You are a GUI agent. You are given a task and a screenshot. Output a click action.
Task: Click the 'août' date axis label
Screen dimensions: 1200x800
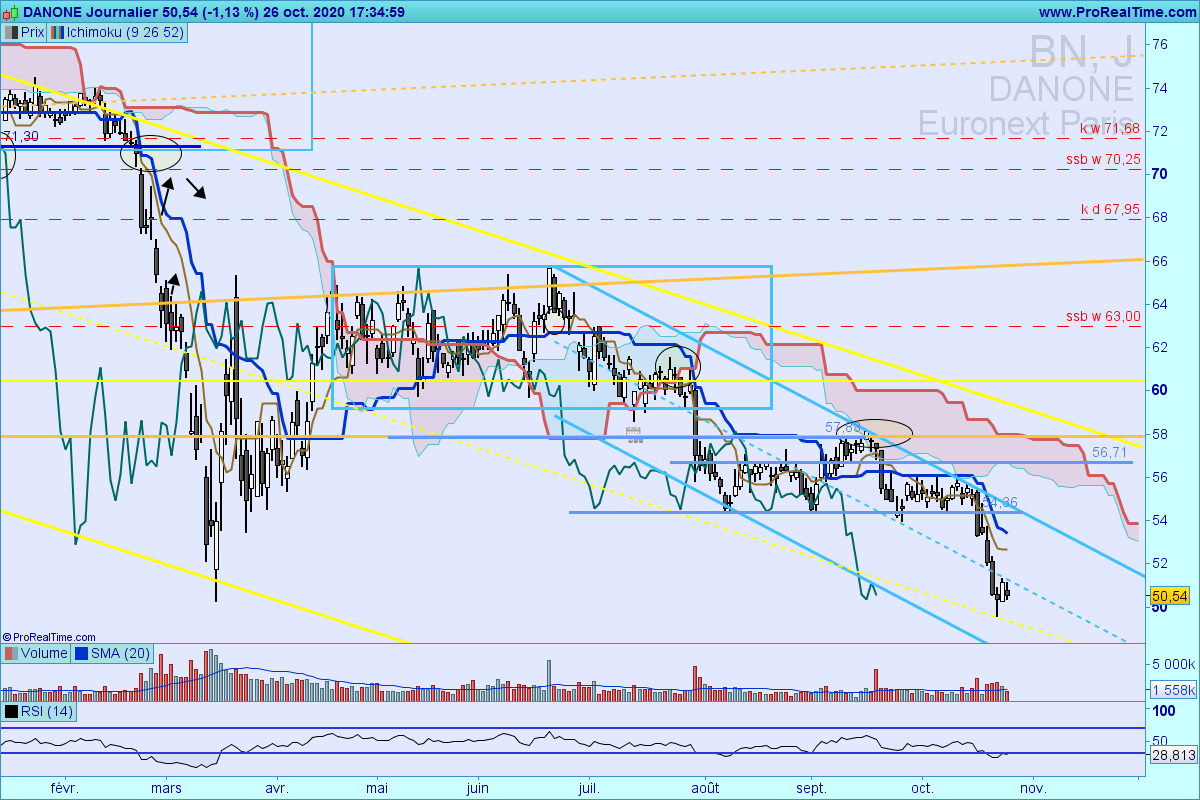(x=705, y=788)
